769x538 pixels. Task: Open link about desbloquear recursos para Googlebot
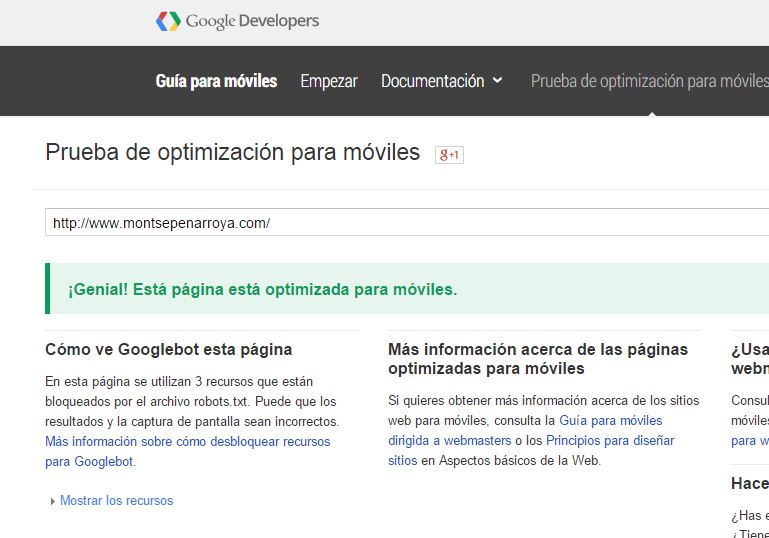[x=187, y=441]
